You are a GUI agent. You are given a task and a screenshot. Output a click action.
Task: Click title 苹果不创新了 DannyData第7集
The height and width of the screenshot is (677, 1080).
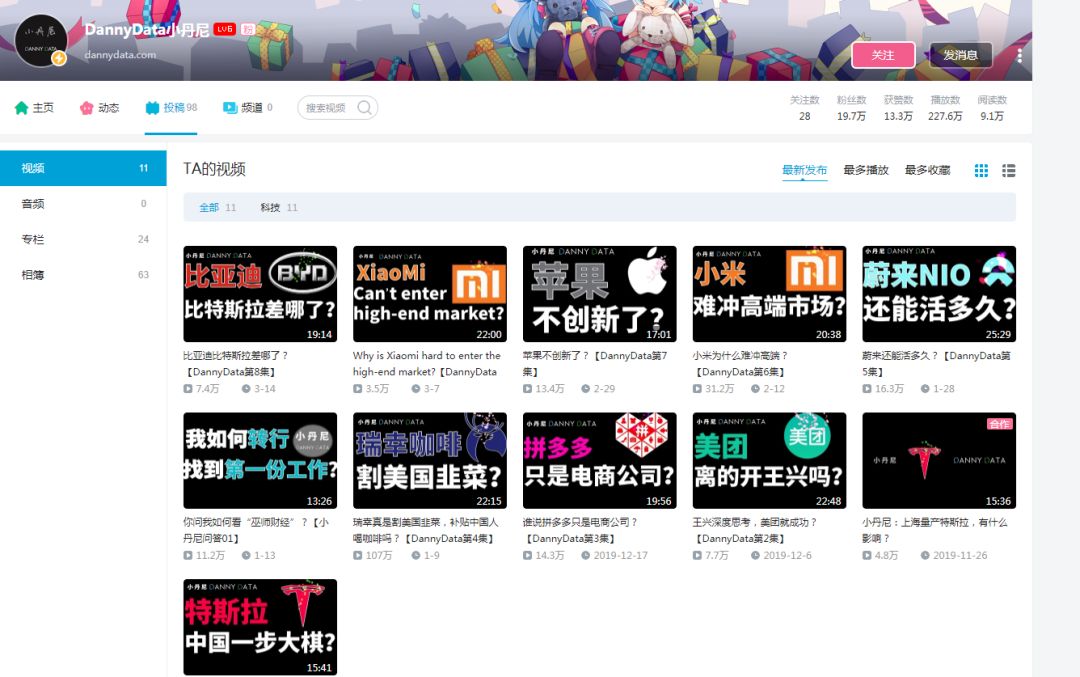click(595, 364)
